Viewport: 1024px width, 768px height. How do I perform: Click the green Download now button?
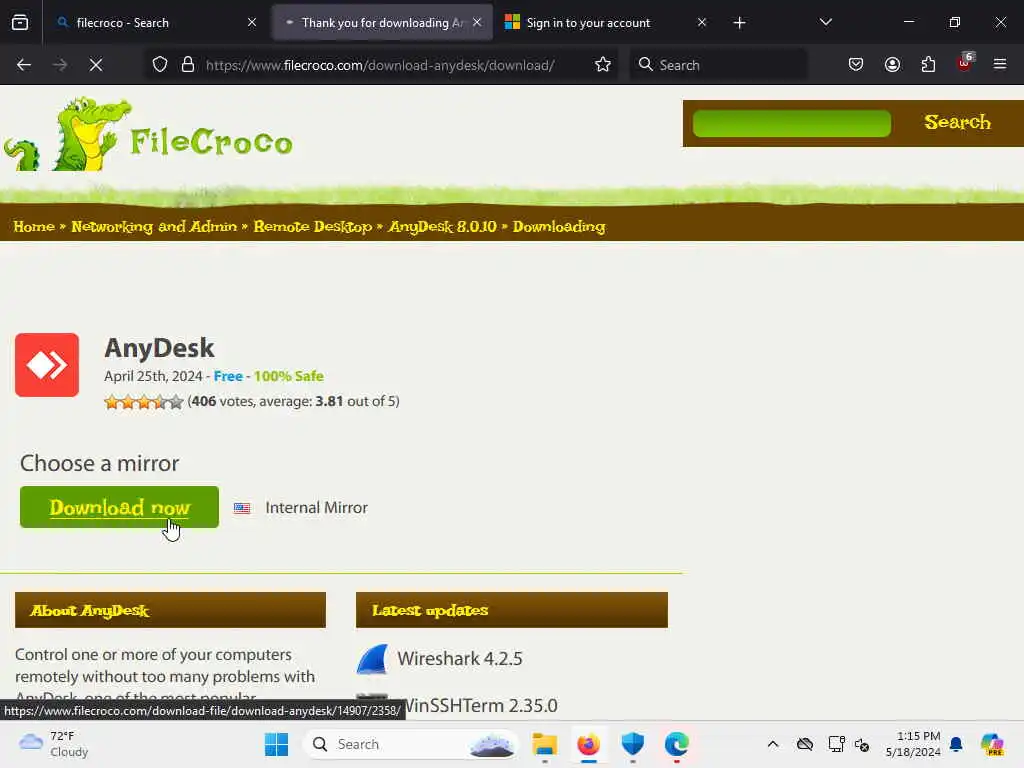pos(120,507)
